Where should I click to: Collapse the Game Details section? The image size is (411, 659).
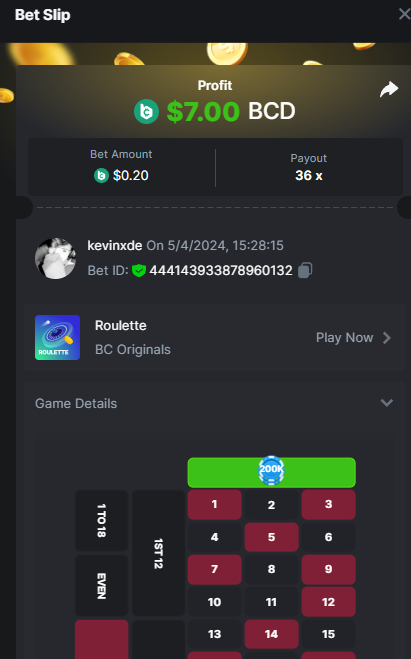[387, 403]
